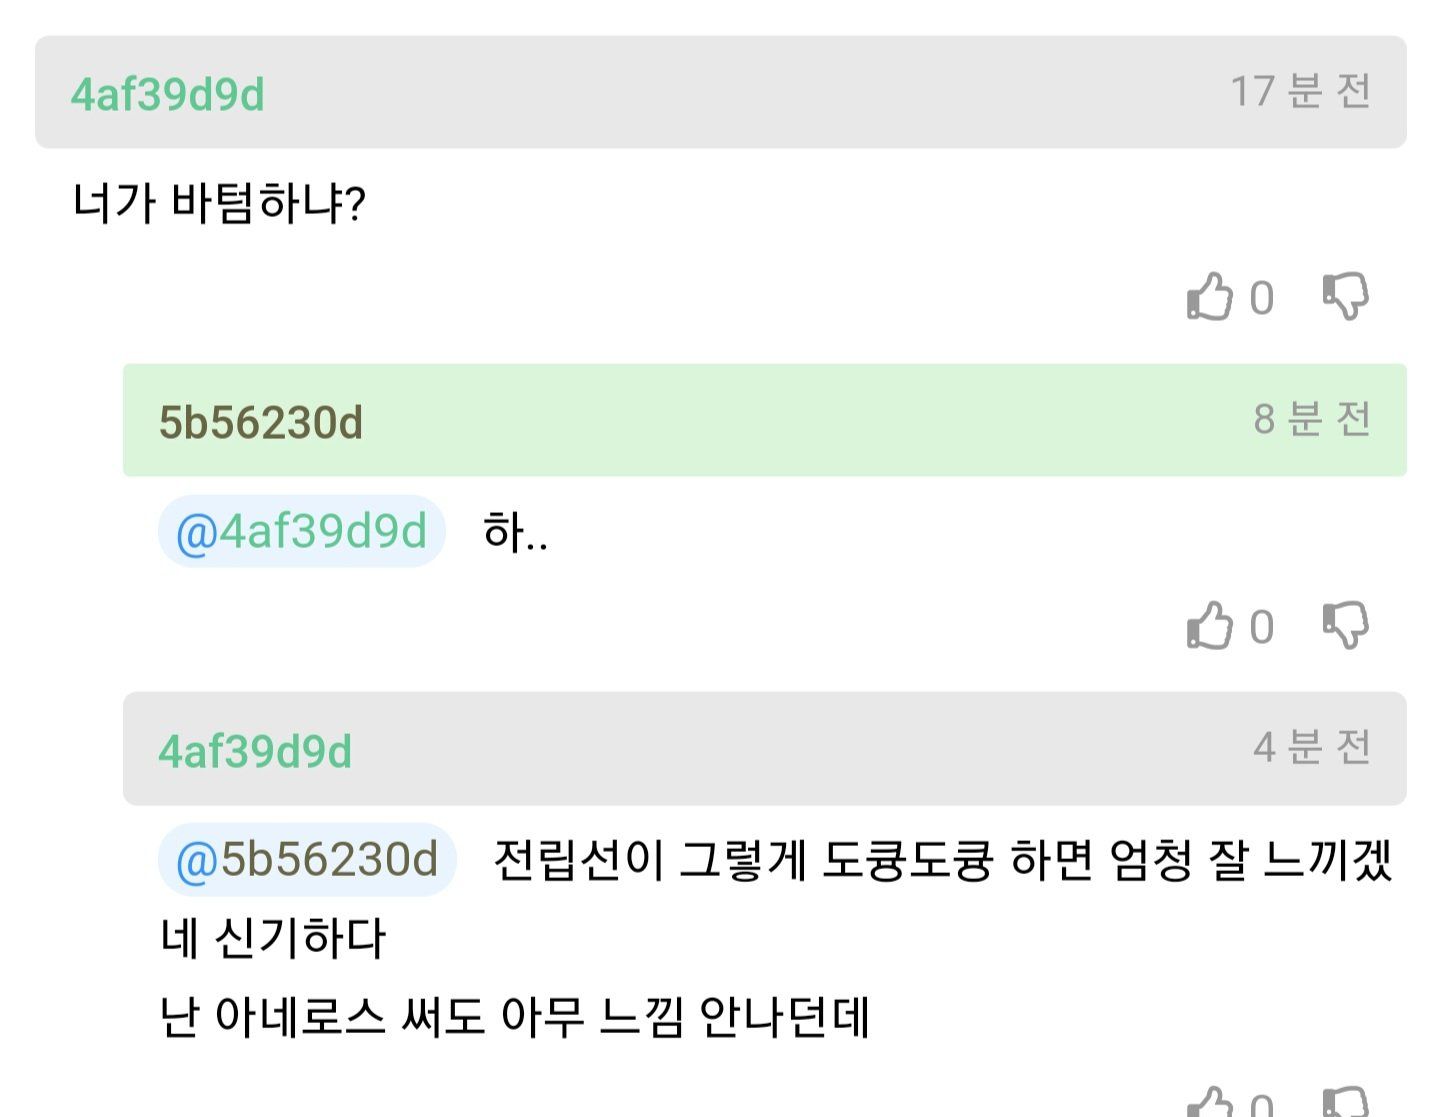The height and width of the screenshot is (1117, 1440).
Task: Select the comment text "너가 바텀하냐?"
Action: (x=219, y=204)
